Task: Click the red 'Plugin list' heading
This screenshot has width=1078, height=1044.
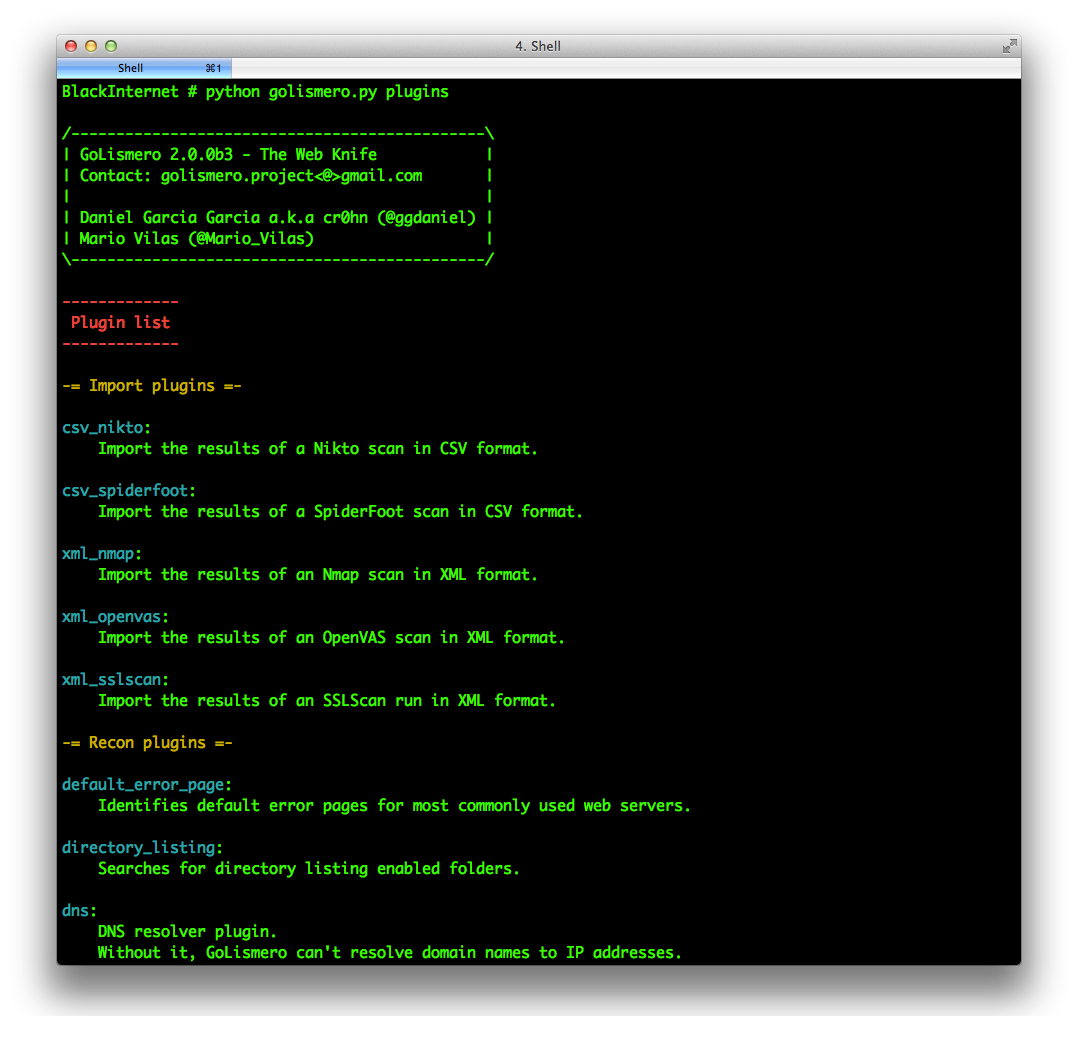Action: 120,322
